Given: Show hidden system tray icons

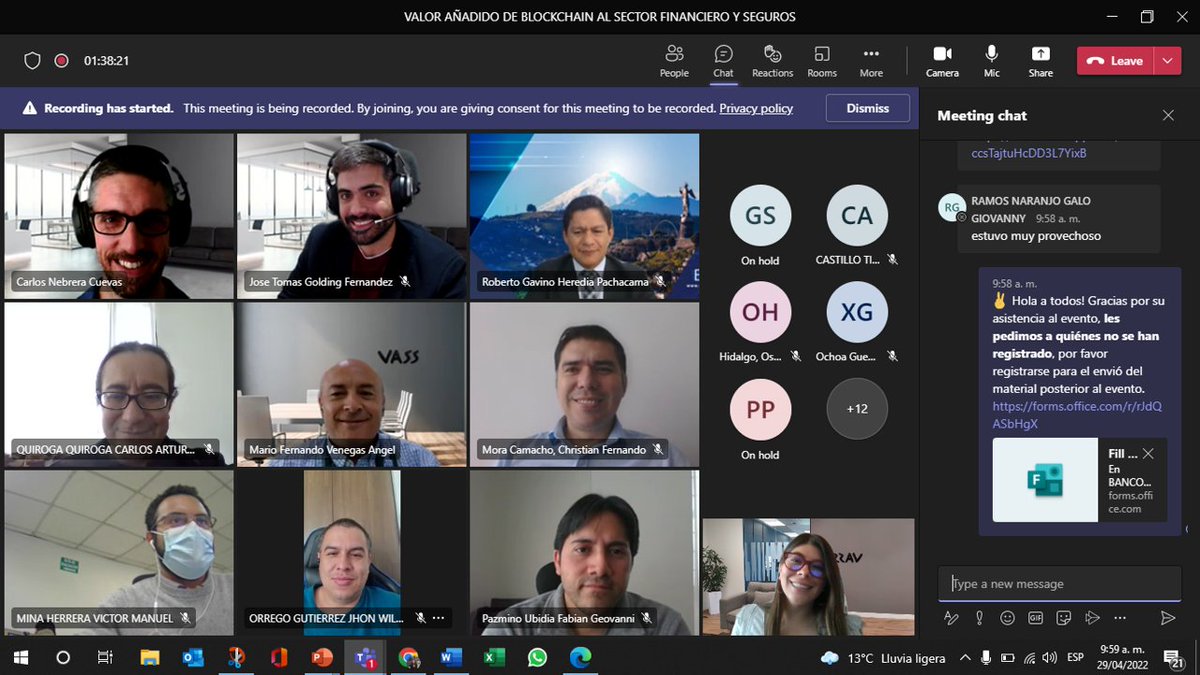Looking at the screenshot, I should pos(964,657).
